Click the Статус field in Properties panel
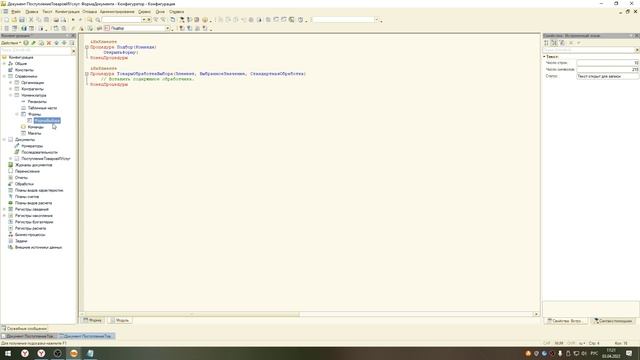This screenshot has width=640, height=360. pos(607,76)
